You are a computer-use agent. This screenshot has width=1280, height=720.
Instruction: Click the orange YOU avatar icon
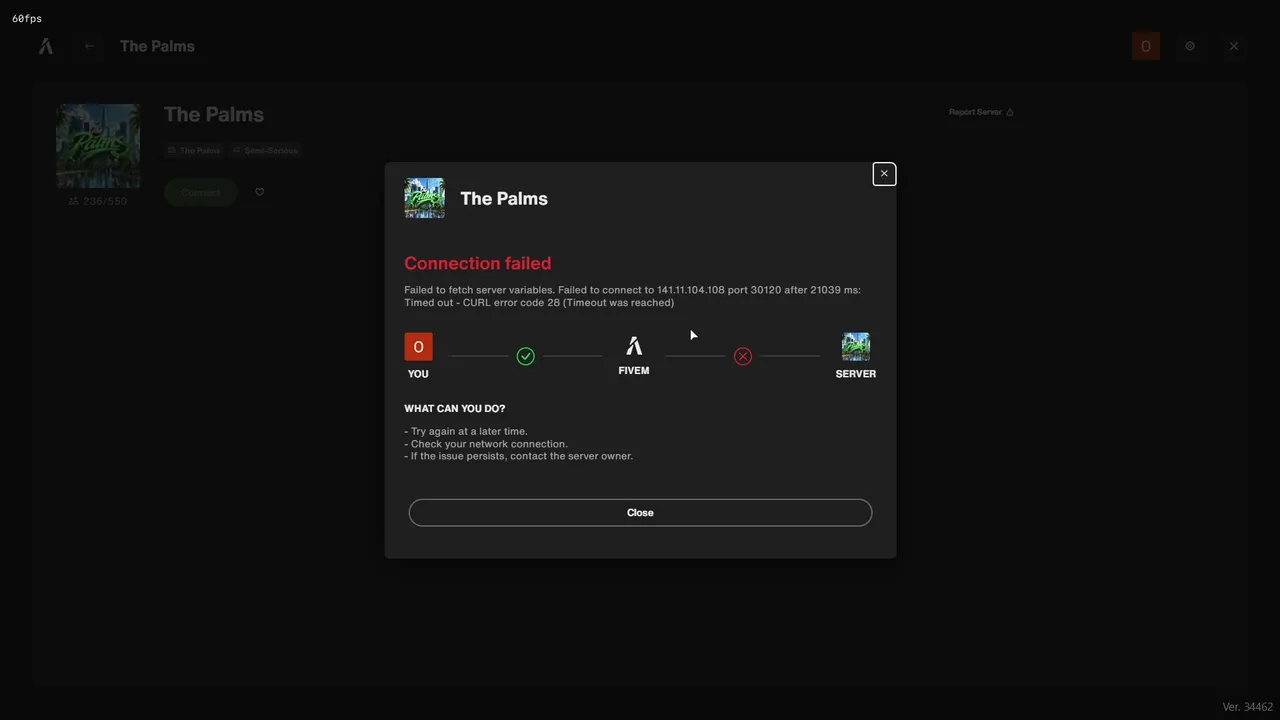(418, 347)
